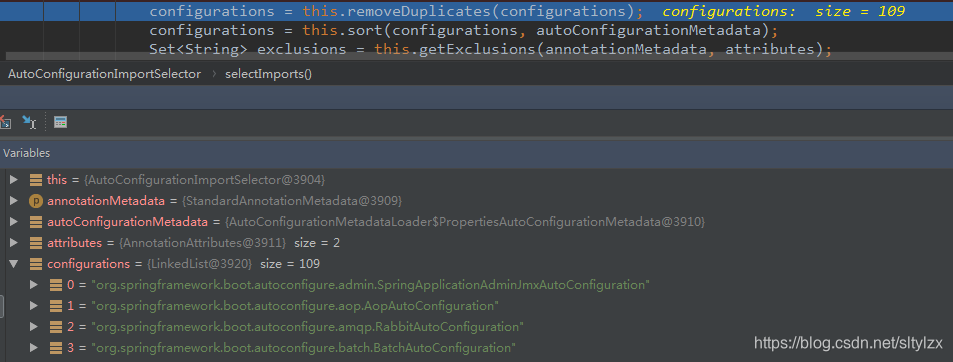Expand list element 1 AopAutoConfiguration
Image resolution: width=953 pixels, height=362 pixels.
34,306
